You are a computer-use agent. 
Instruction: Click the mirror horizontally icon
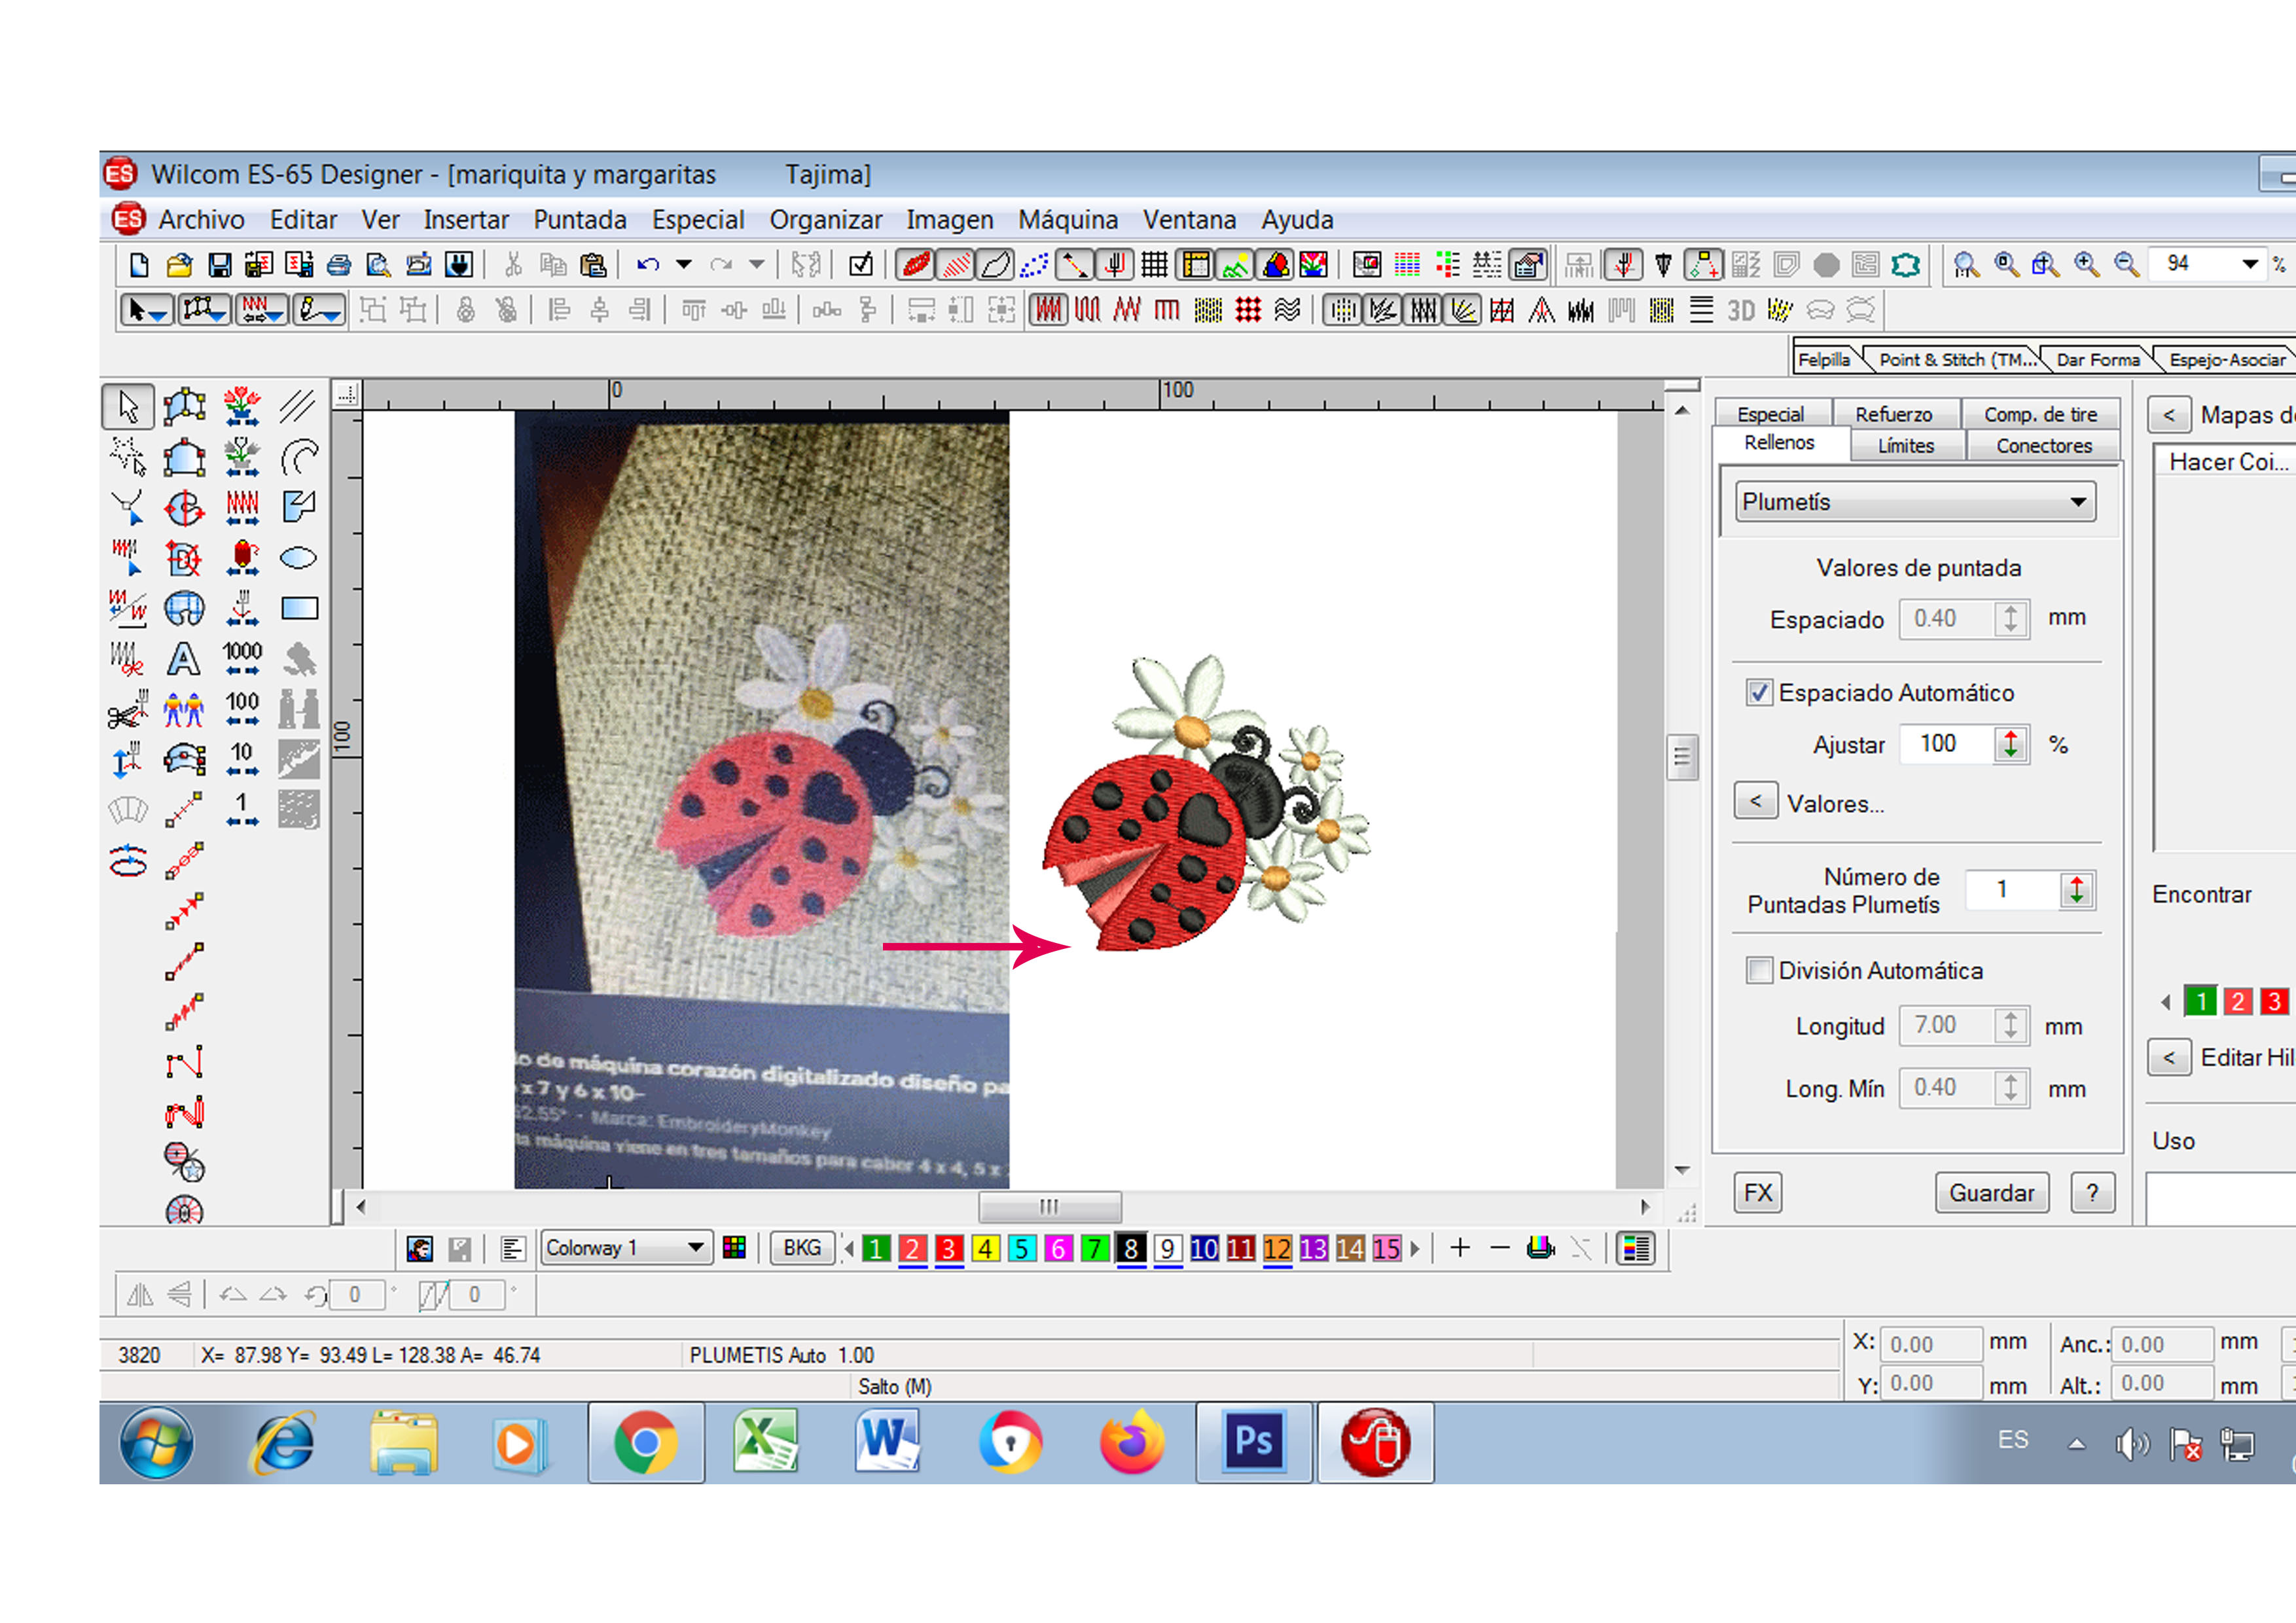(140, 1295)
